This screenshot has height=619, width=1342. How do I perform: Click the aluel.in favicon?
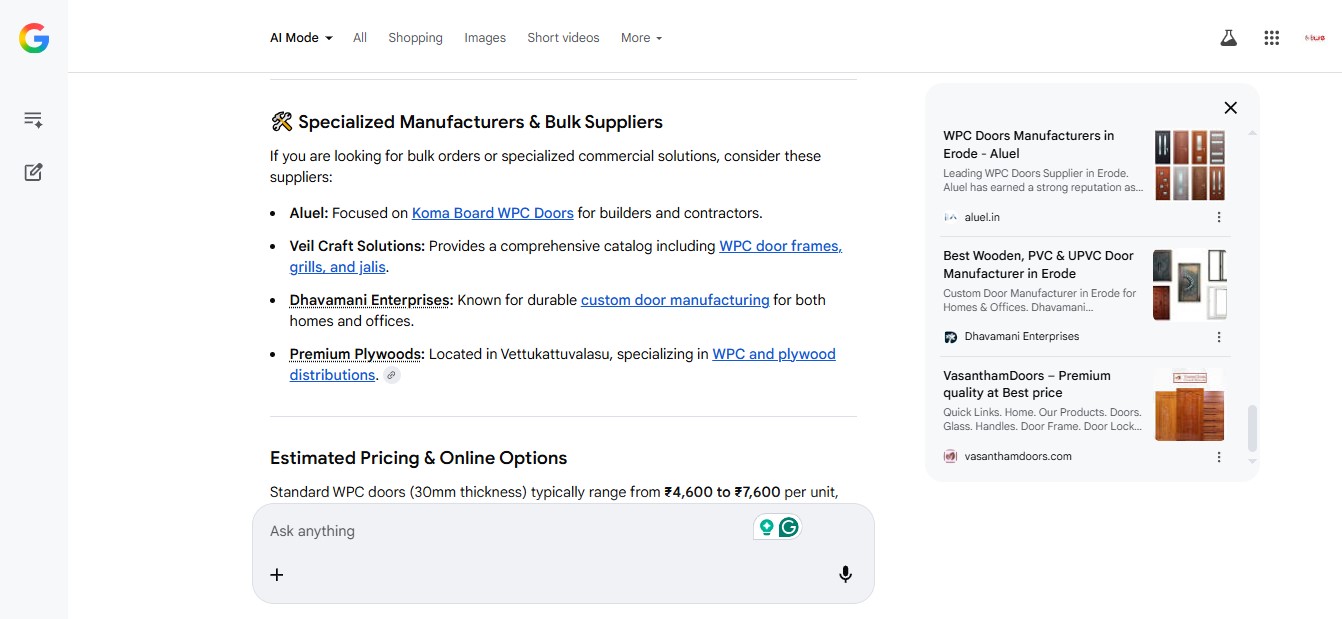[x=950, y=217]
